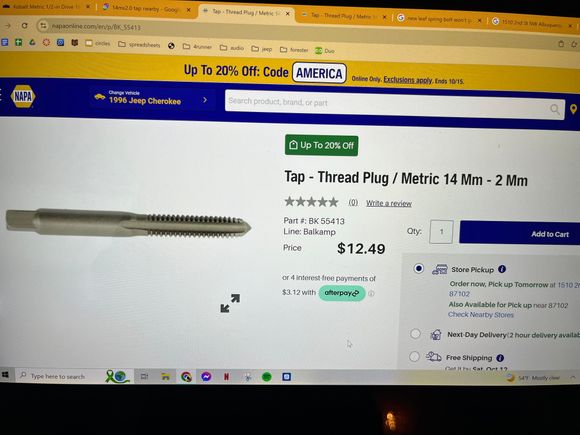Open the 4runner bookmarks folder

tap(198, 47)
